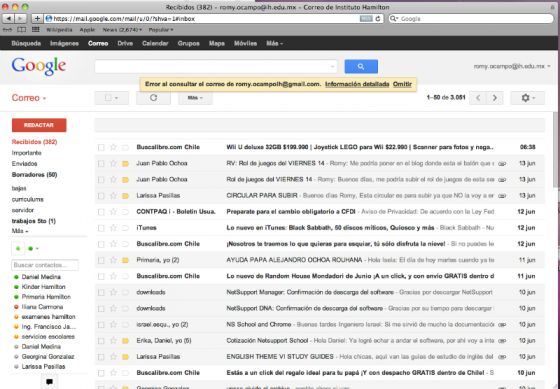The image size is (560, 389).
Task: Star the iTunes Black Sabbath email
Action: point(113,228)
